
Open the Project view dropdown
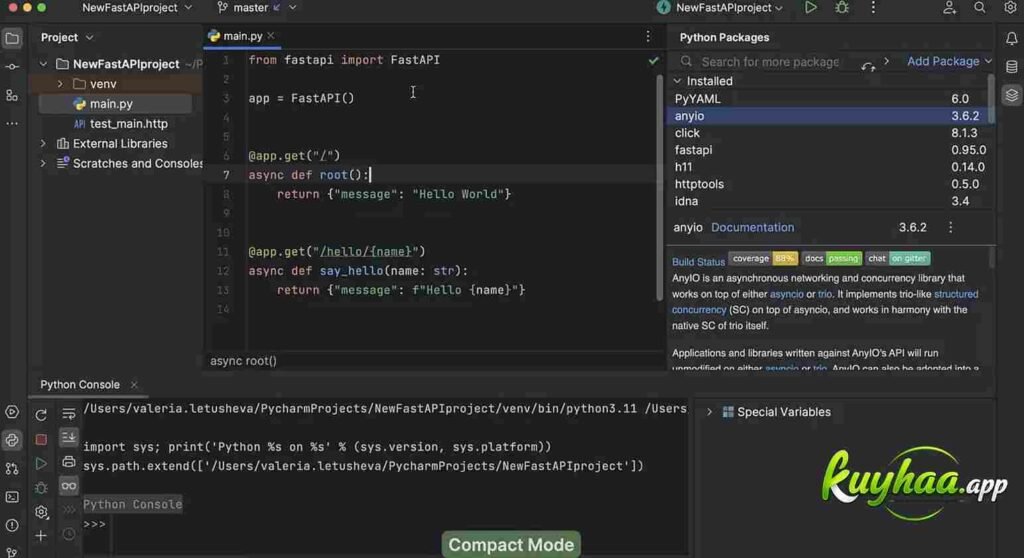(67, 37)
